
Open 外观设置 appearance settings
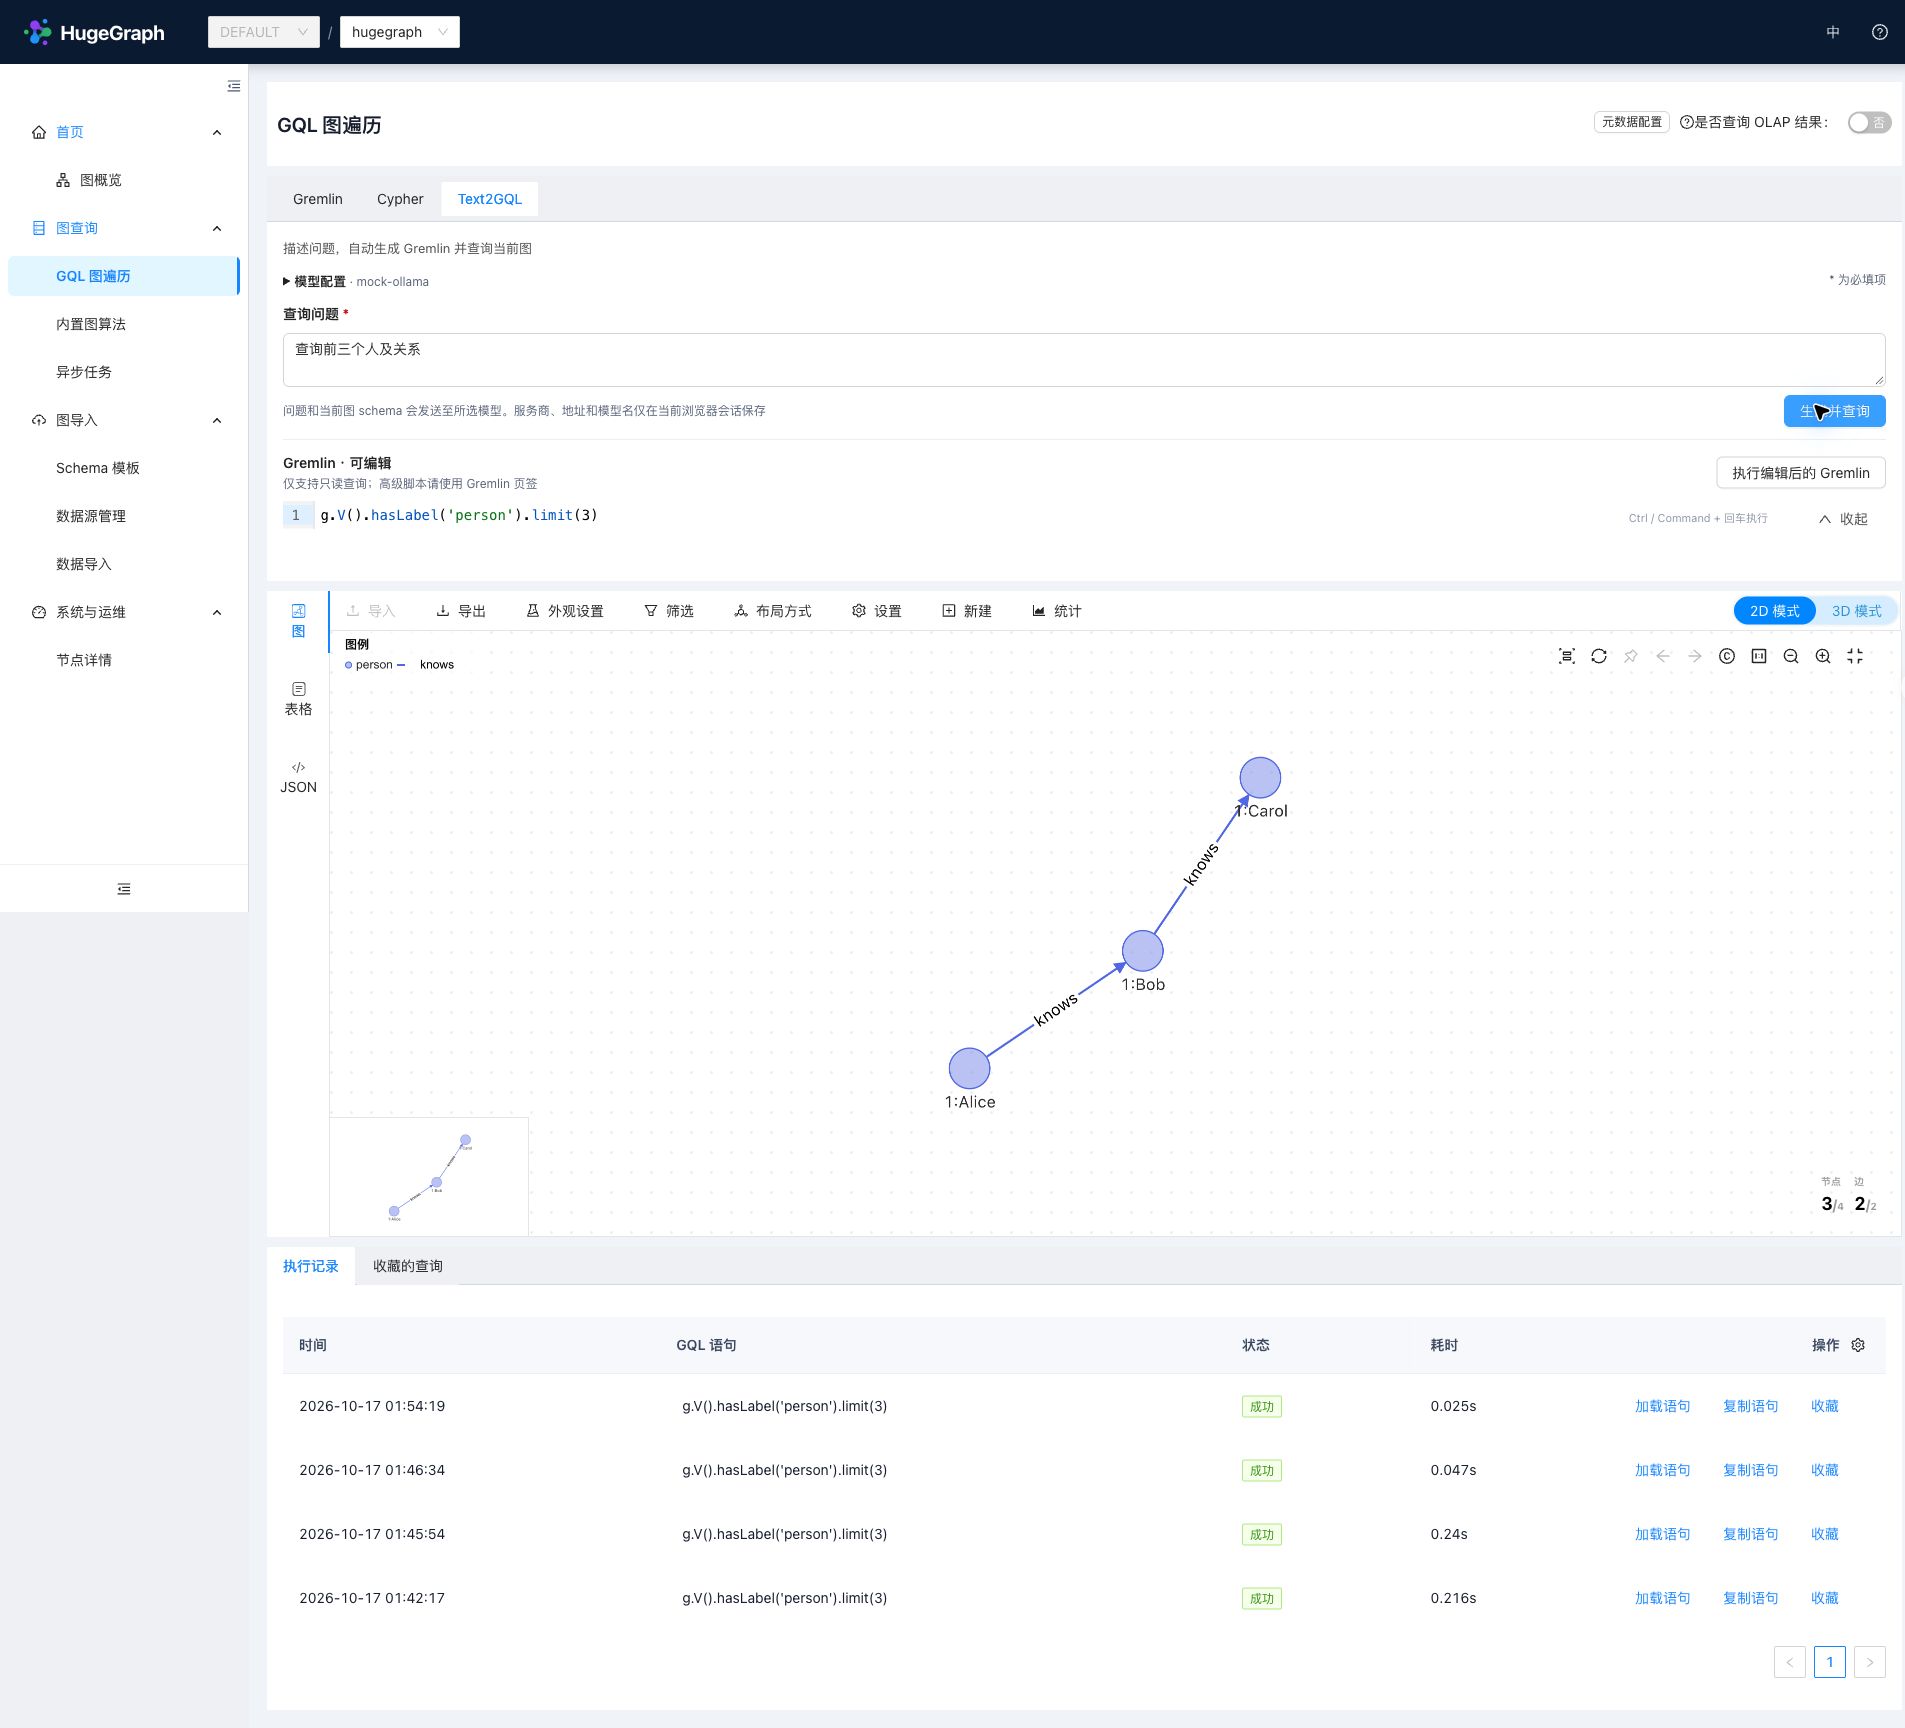(565, 611)
